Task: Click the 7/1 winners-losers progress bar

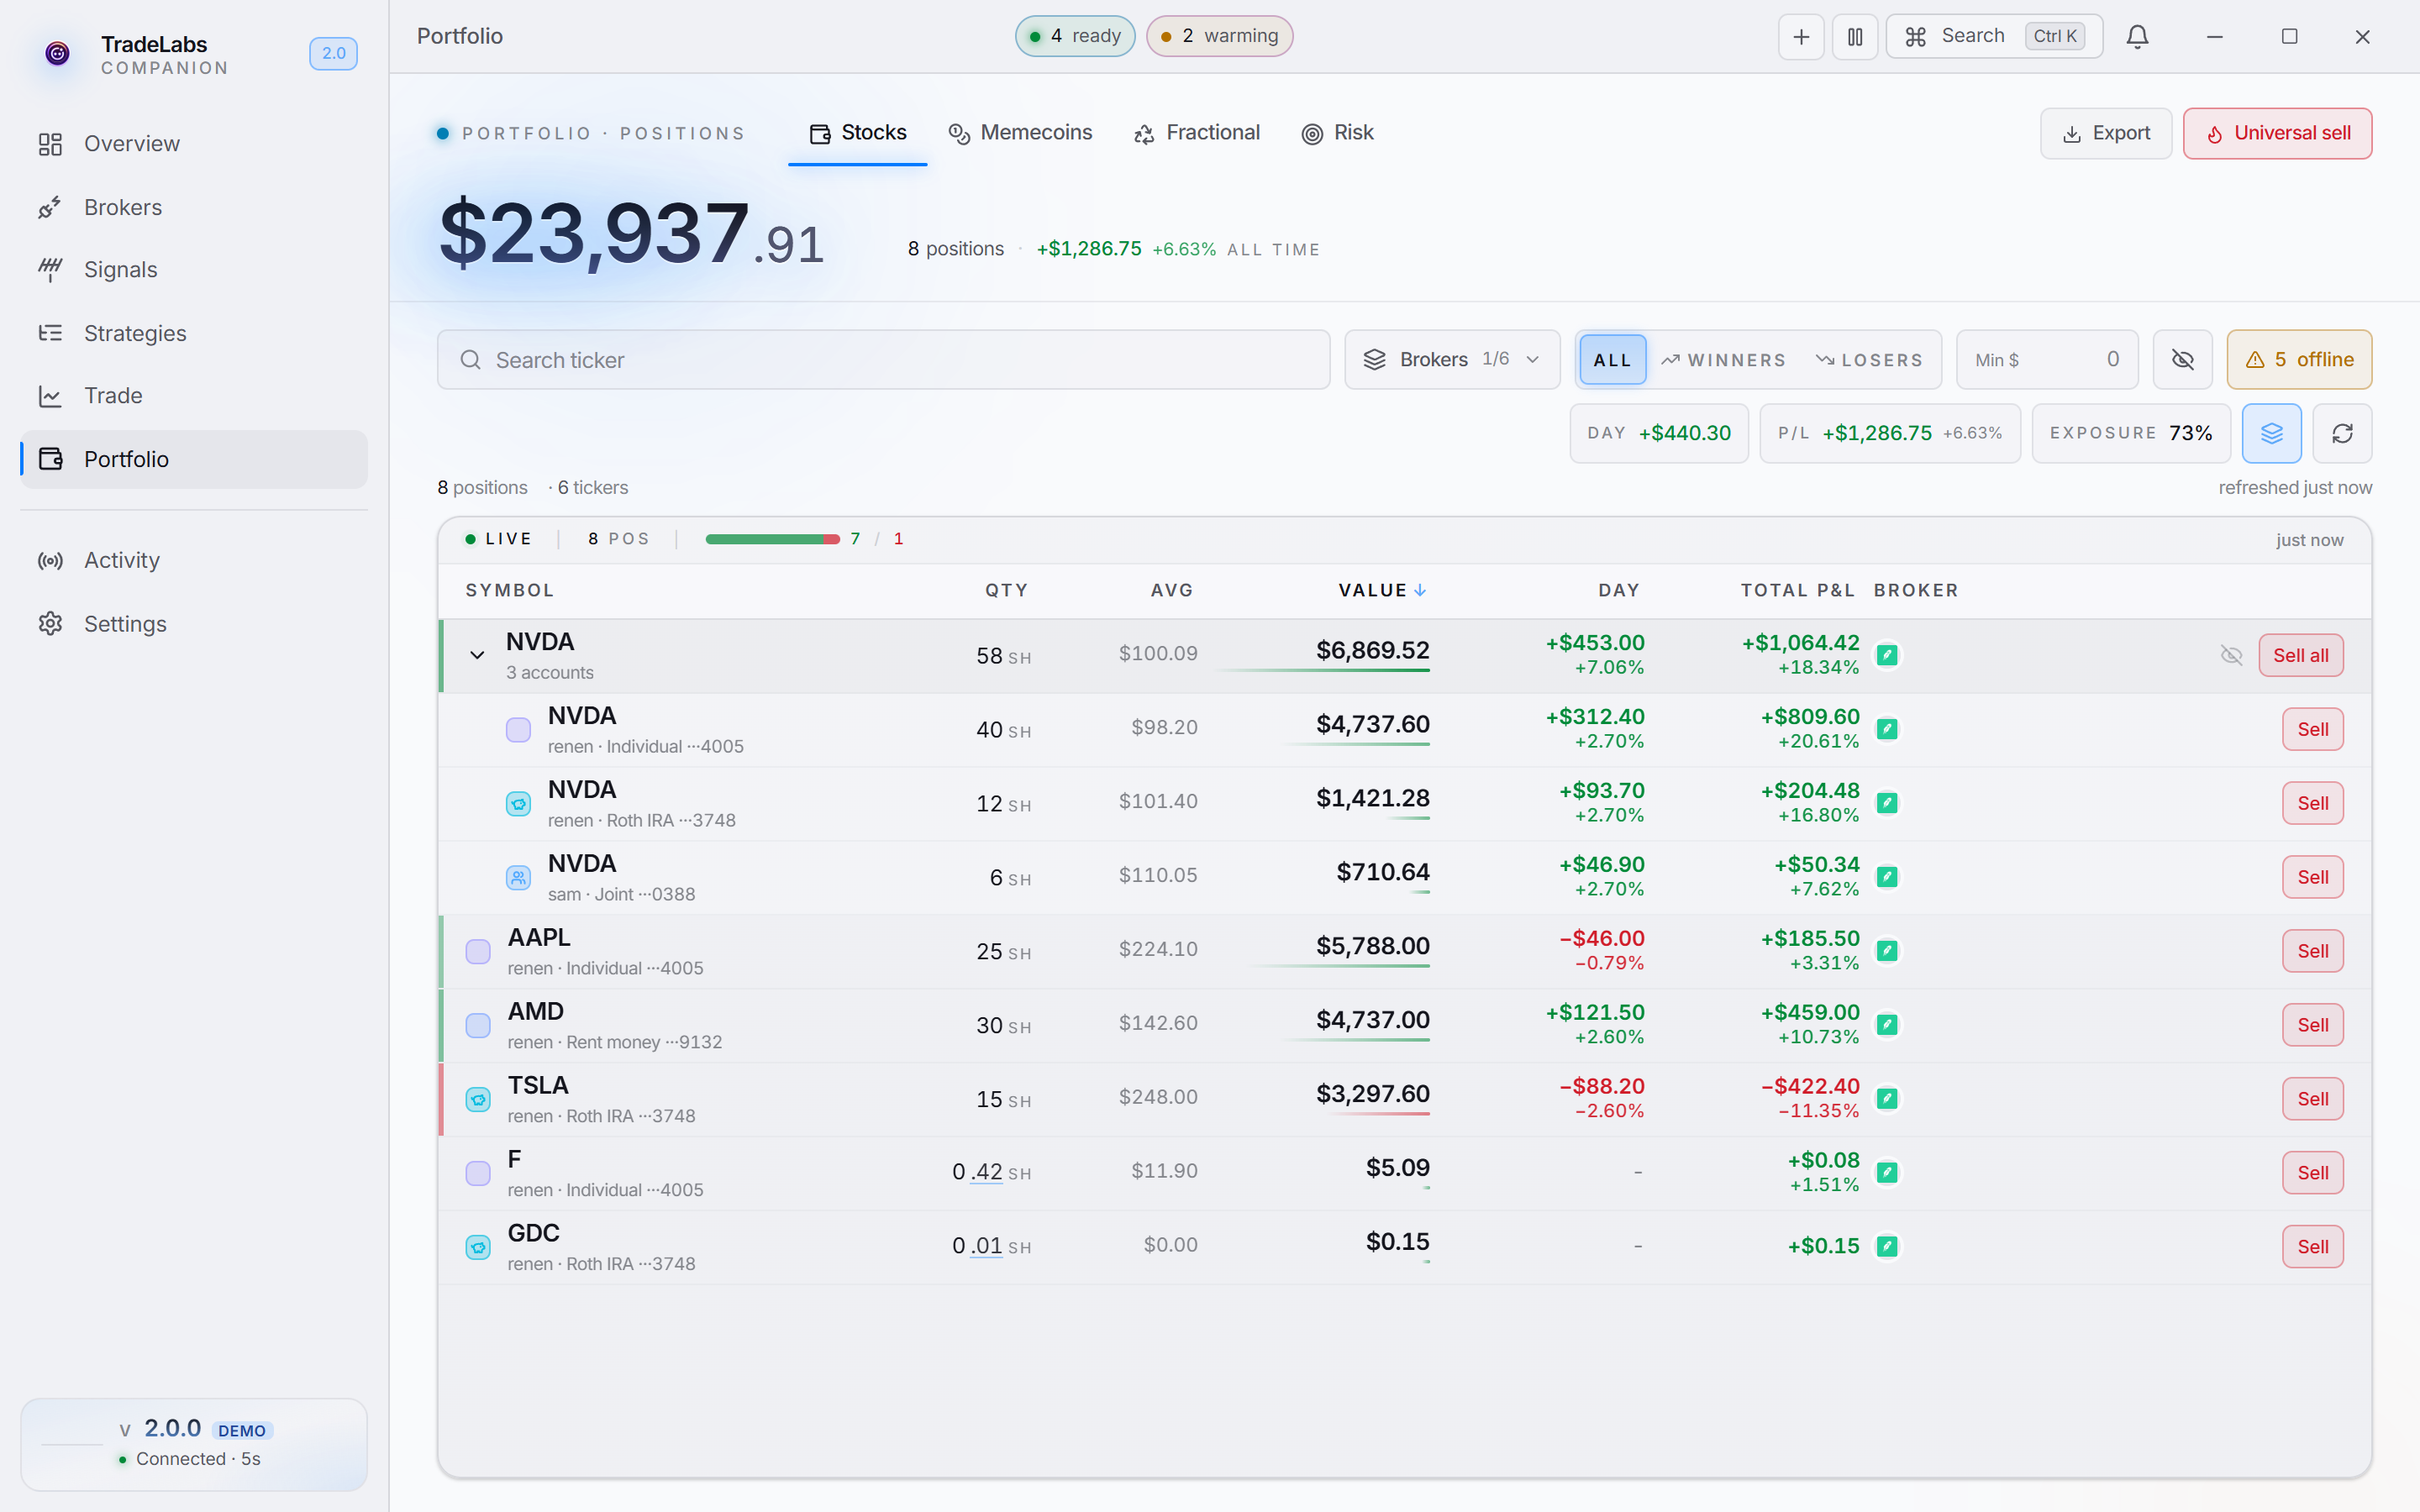Action: pos(772,539)
